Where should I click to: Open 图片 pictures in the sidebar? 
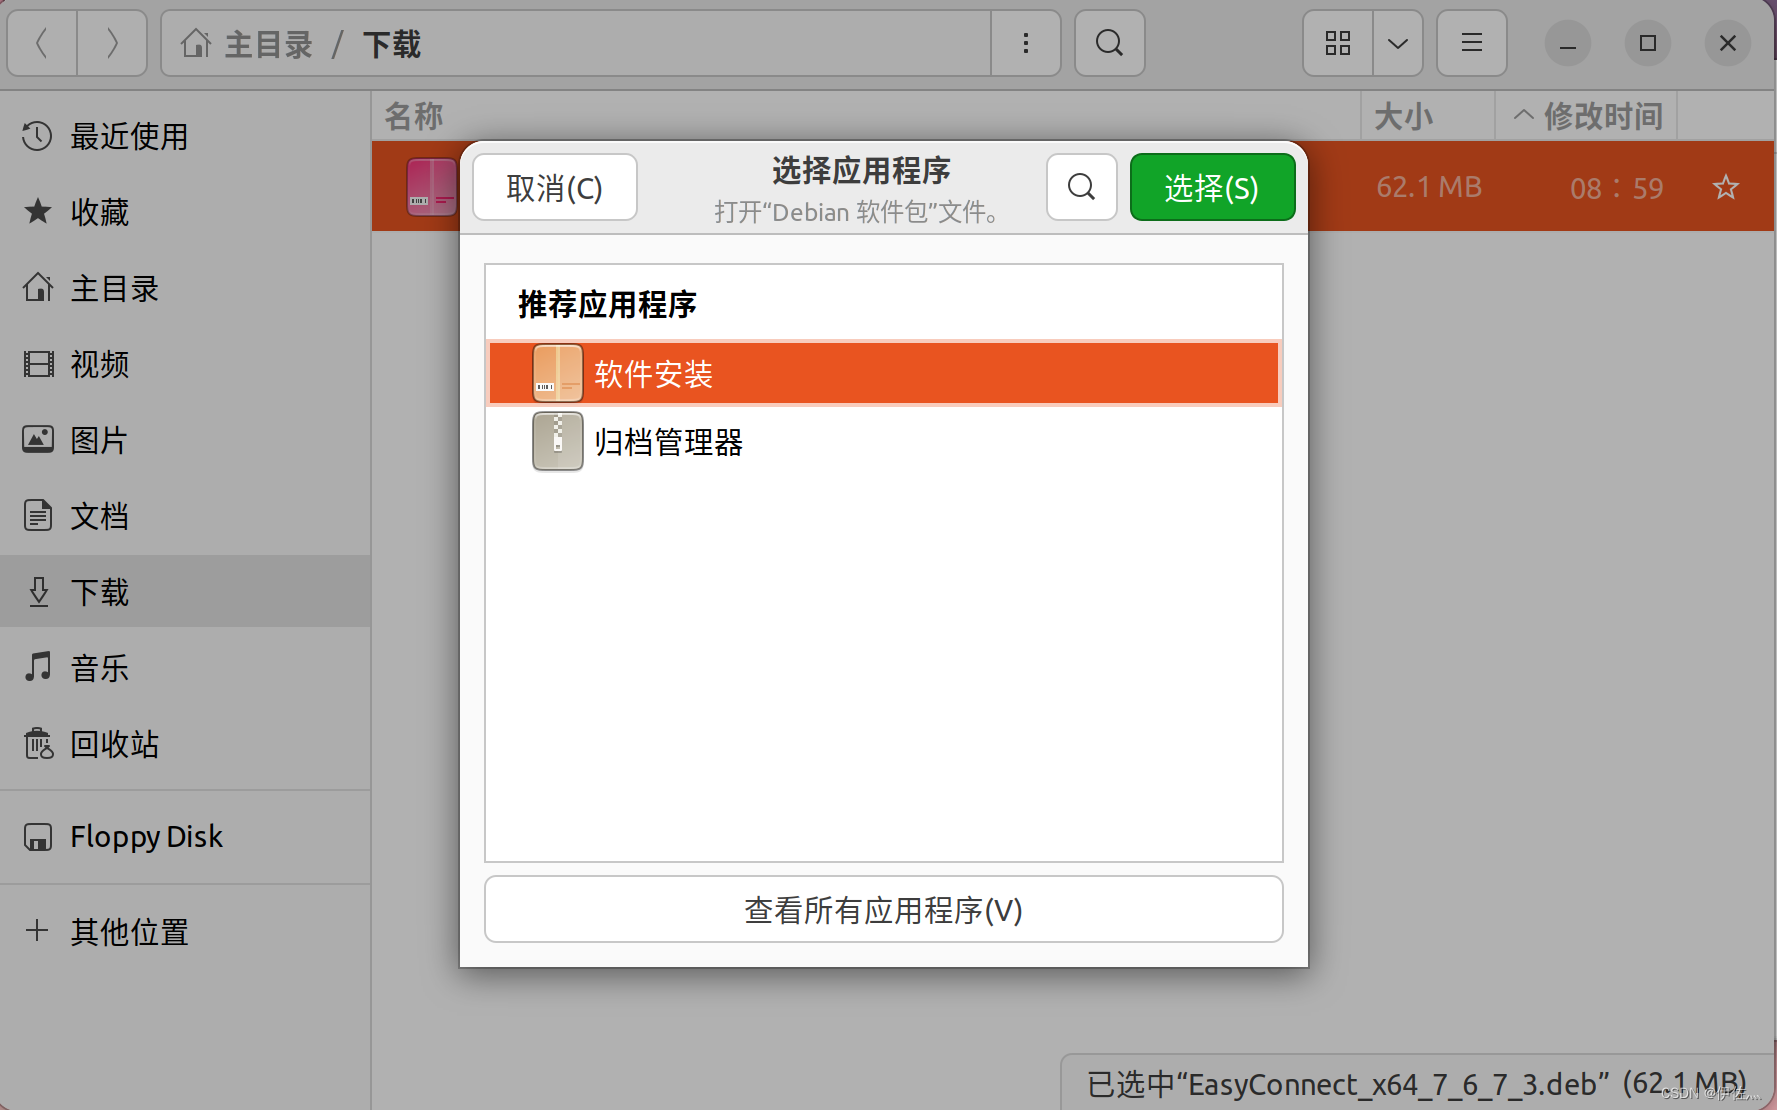tap(186, 440)
